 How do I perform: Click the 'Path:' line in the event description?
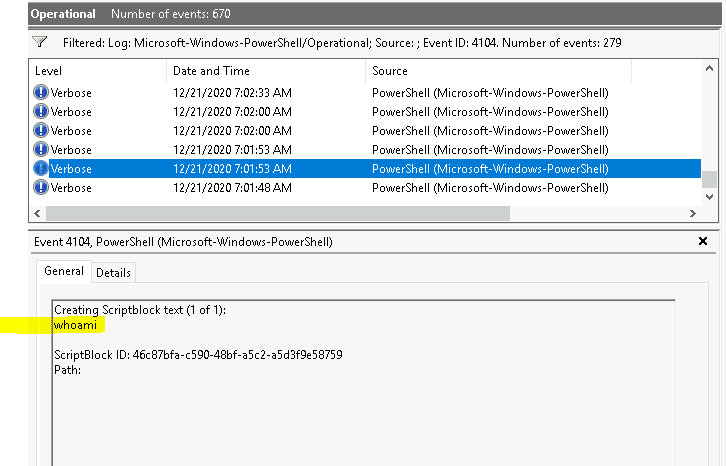click(68, 370)
